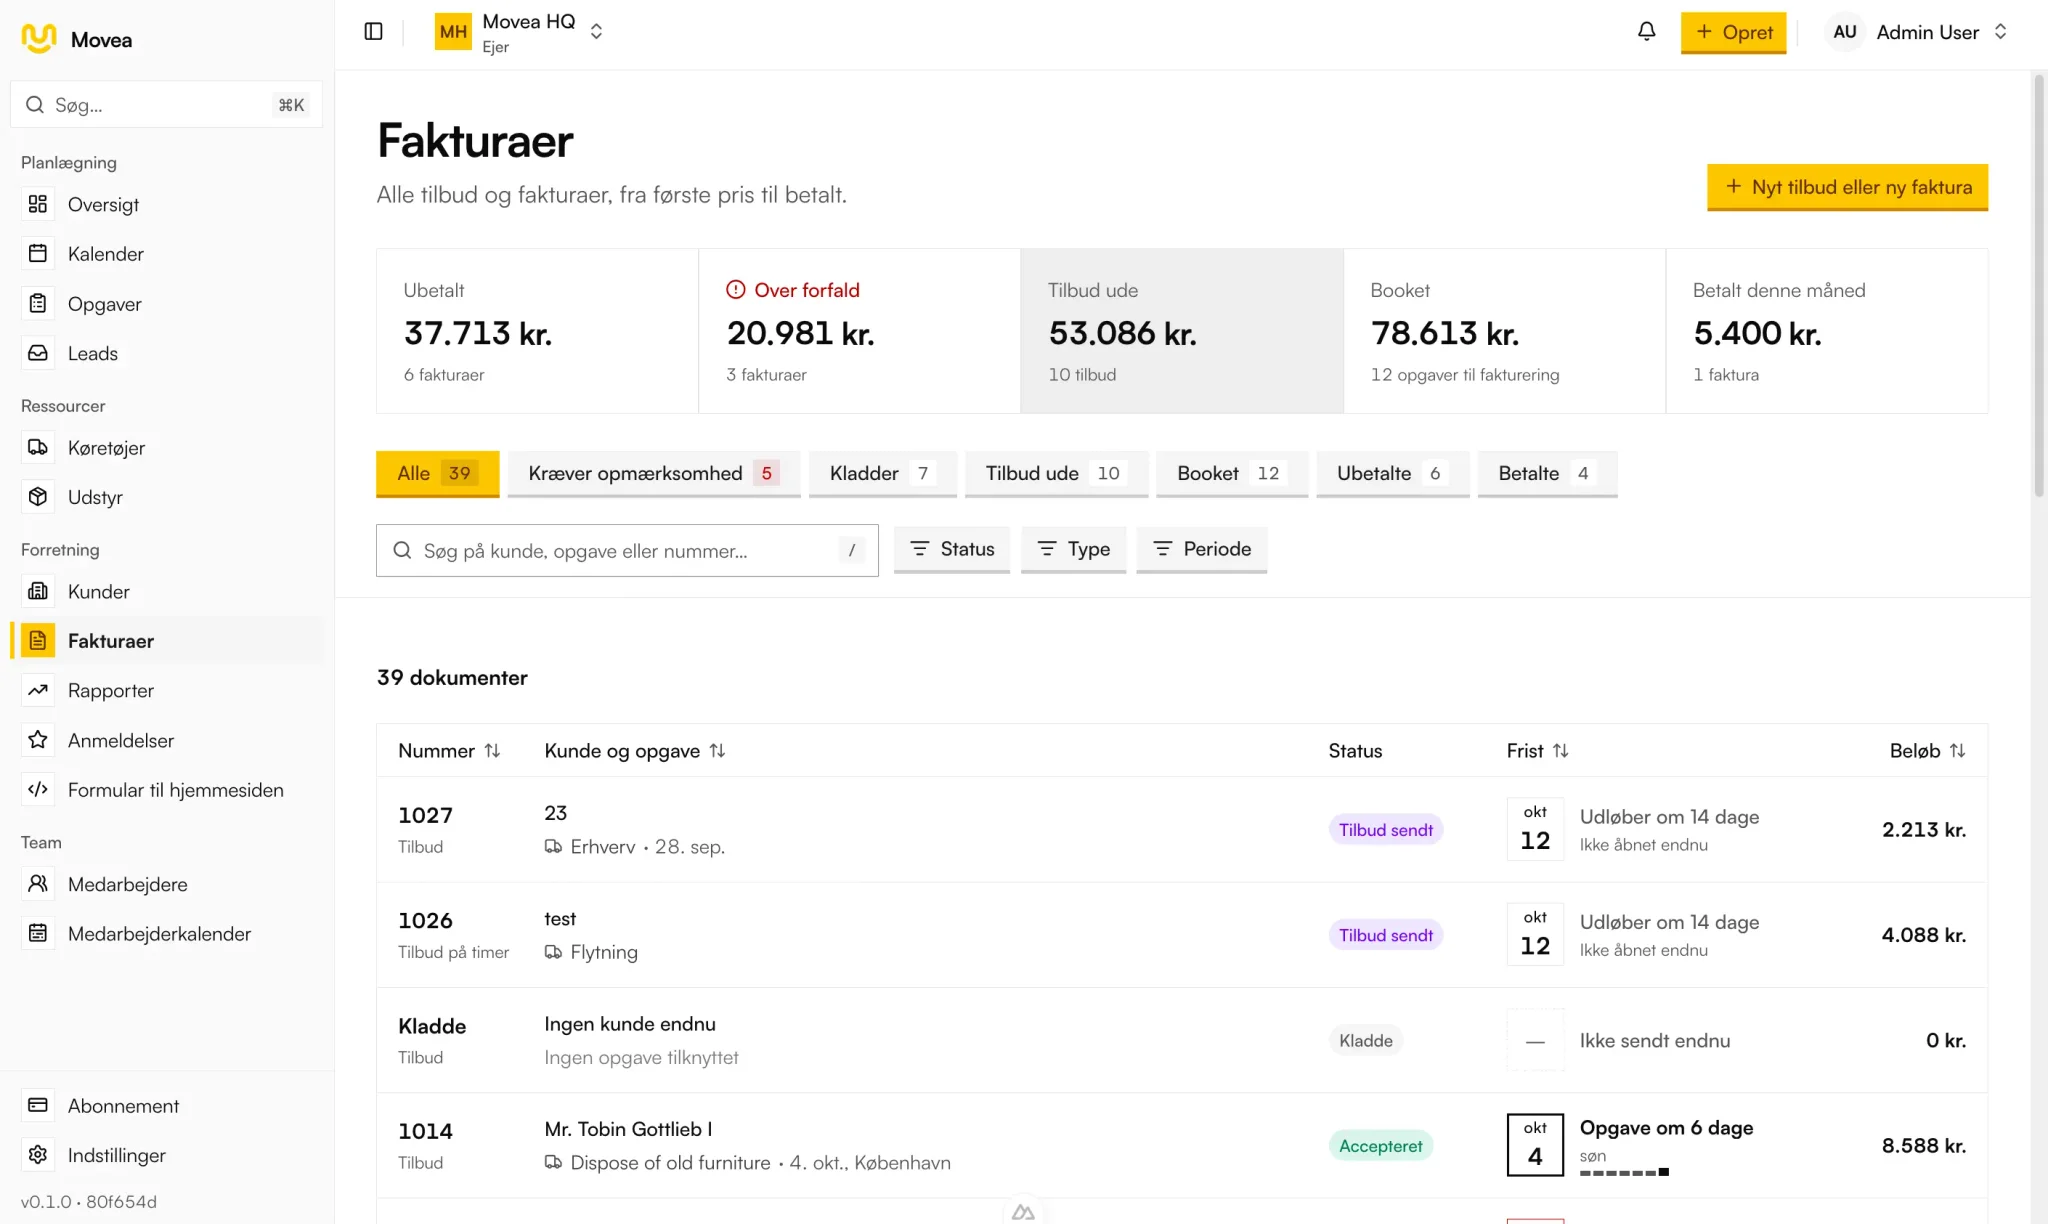Screen dimensions: 2048x1224
Task: Toggle the sidebar panel icon
Action: click(373, 32)
